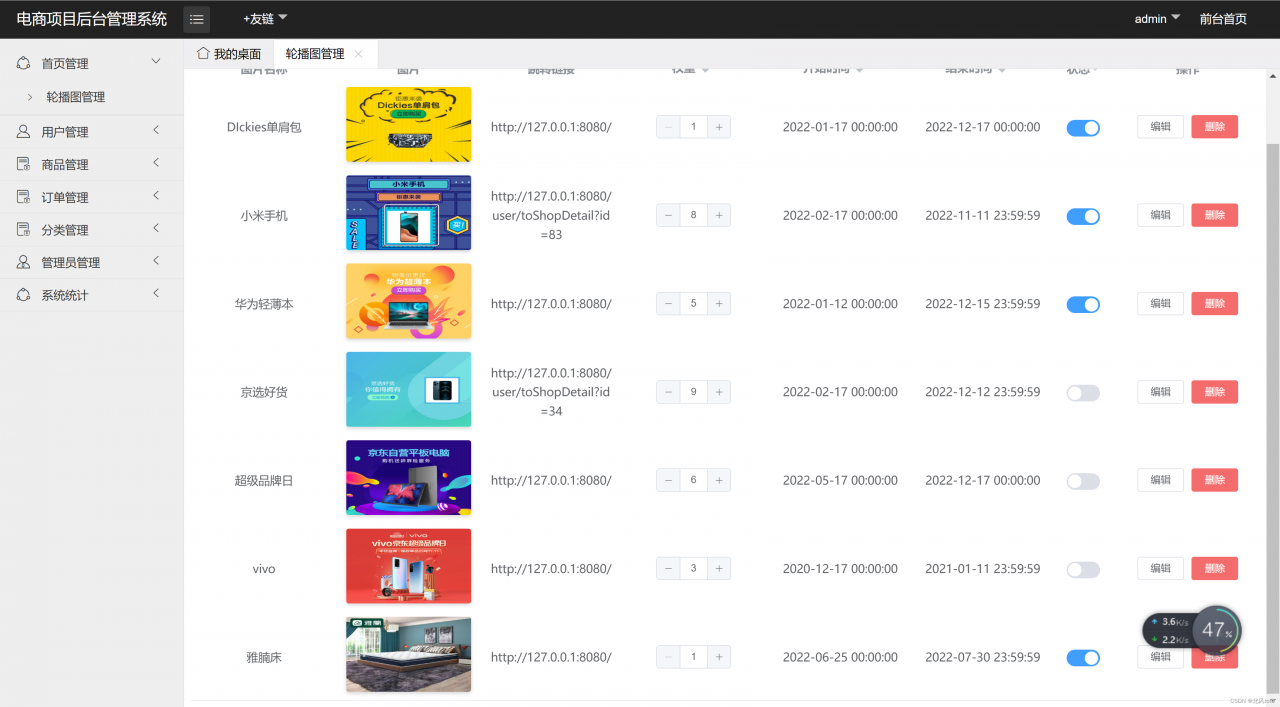Expand the 系统统计 menu chevron

pos(156,294)
